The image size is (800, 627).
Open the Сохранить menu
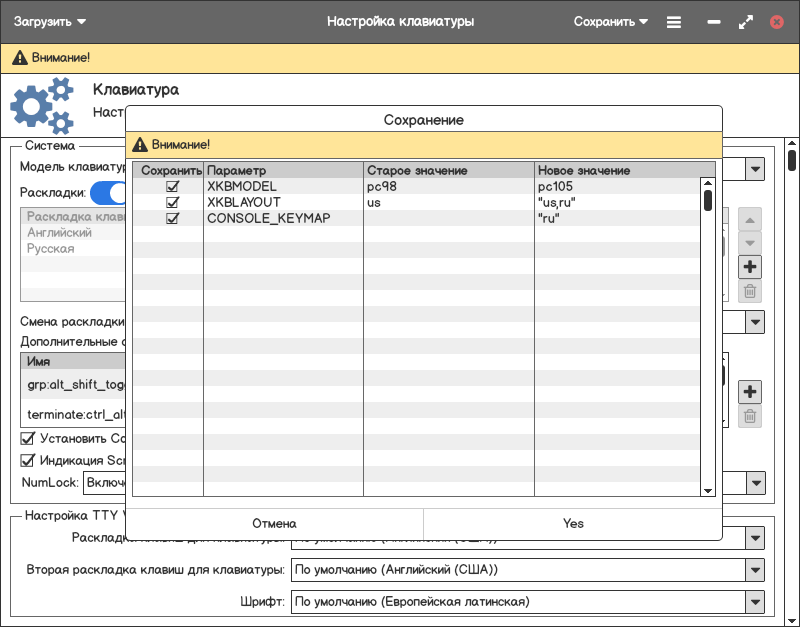click(x=611, y=21)
